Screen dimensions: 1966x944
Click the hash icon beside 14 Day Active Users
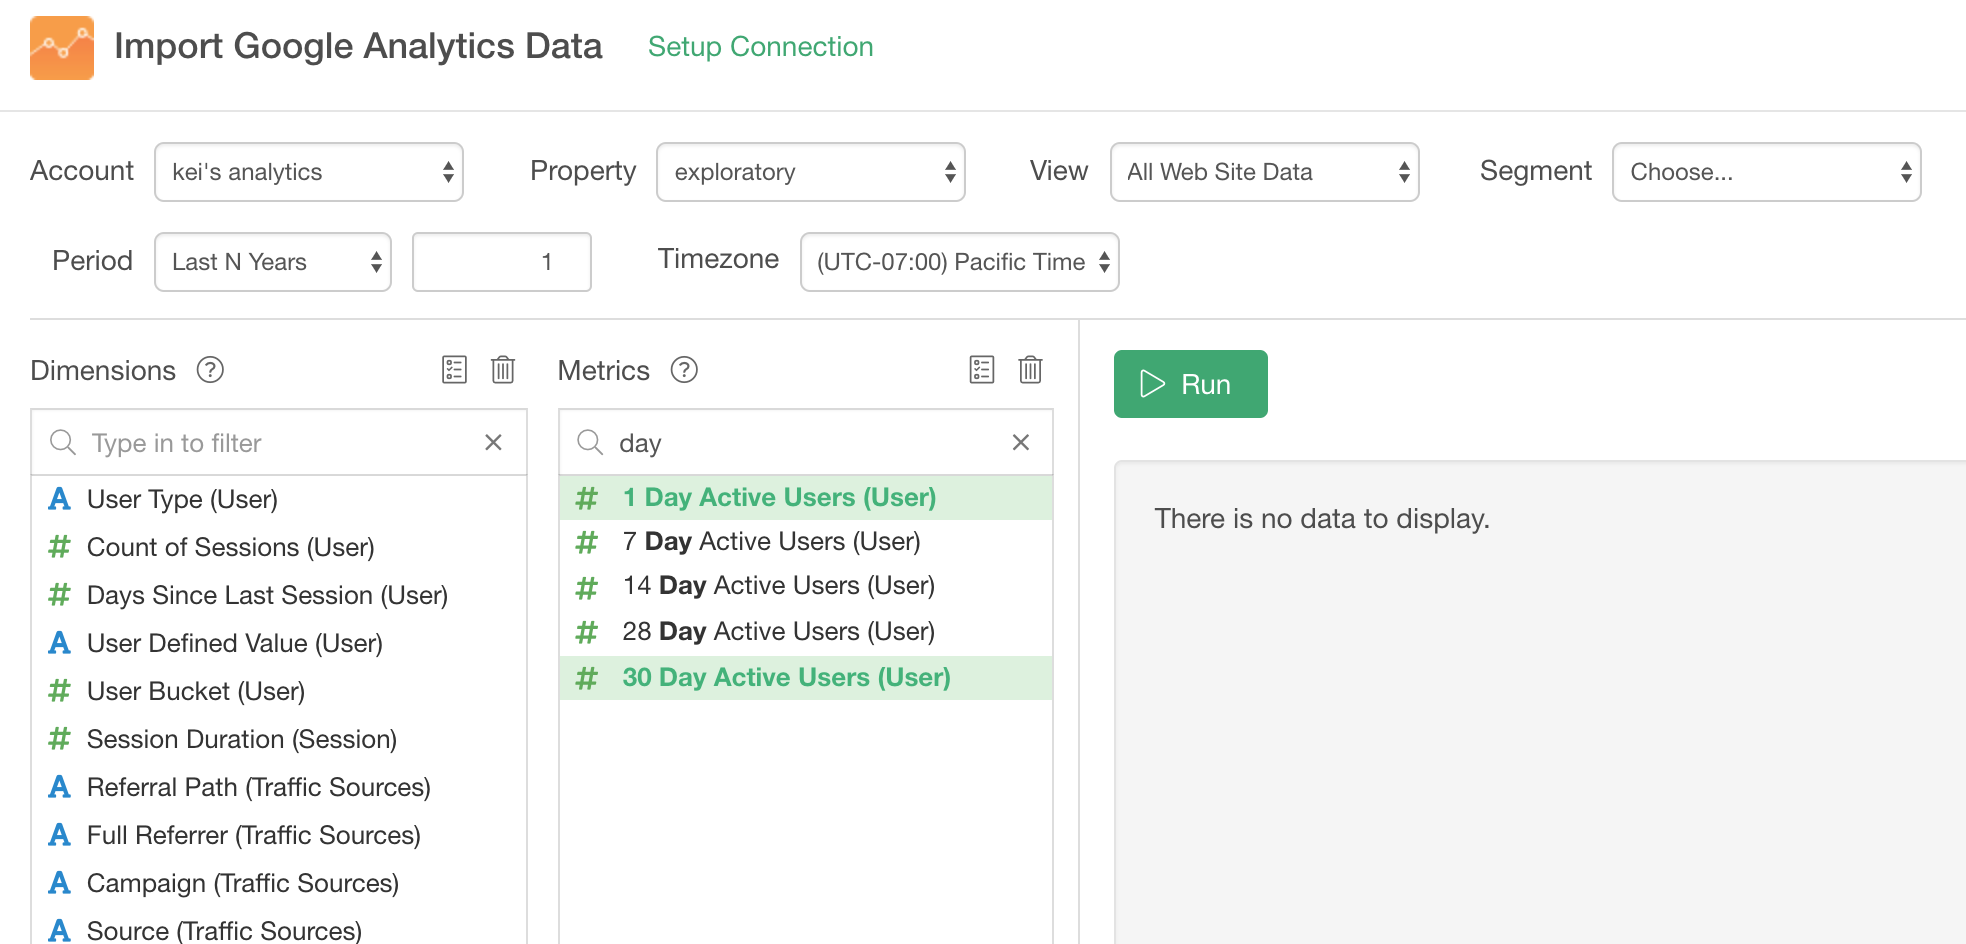(x=587, y=587)
